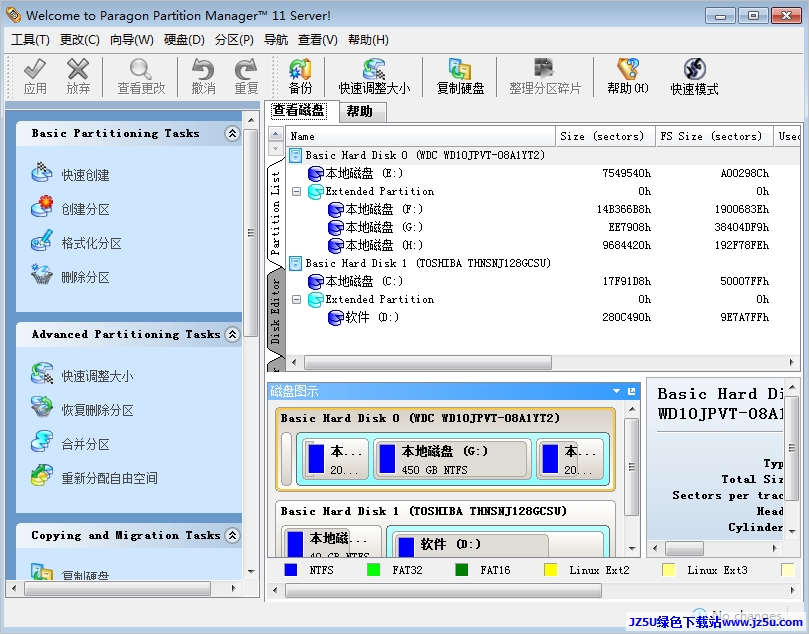Click the Undo (撤消) arrow icon

[x=203, y=70]
